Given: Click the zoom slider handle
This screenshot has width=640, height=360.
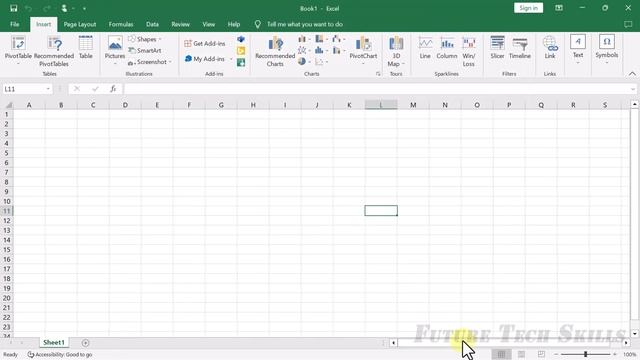Looking at the screenshot, I should coord(585,354).
